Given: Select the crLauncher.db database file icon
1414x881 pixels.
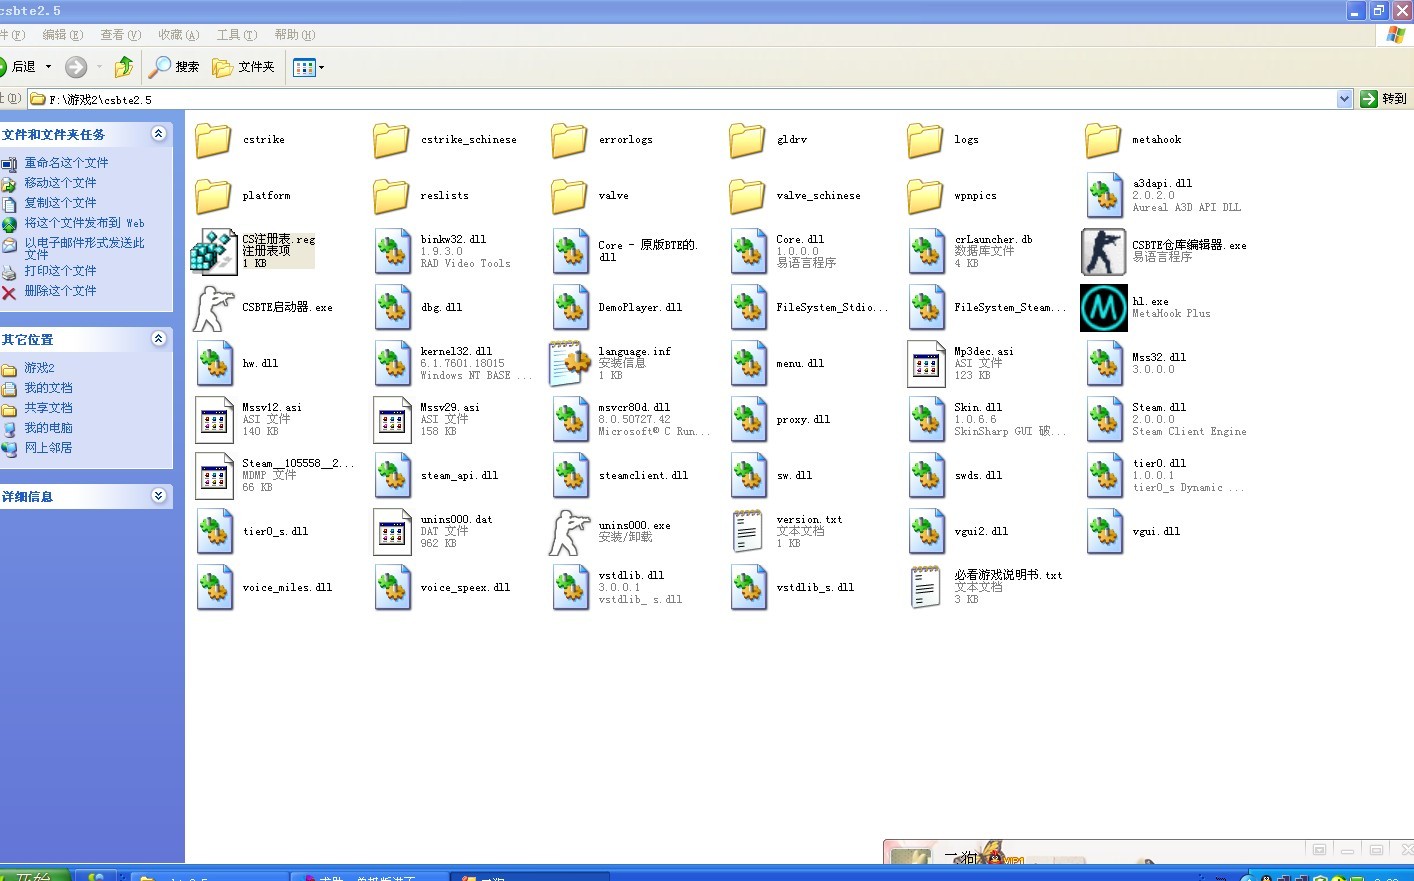Looking at the screenshot, I should point(926,252).
